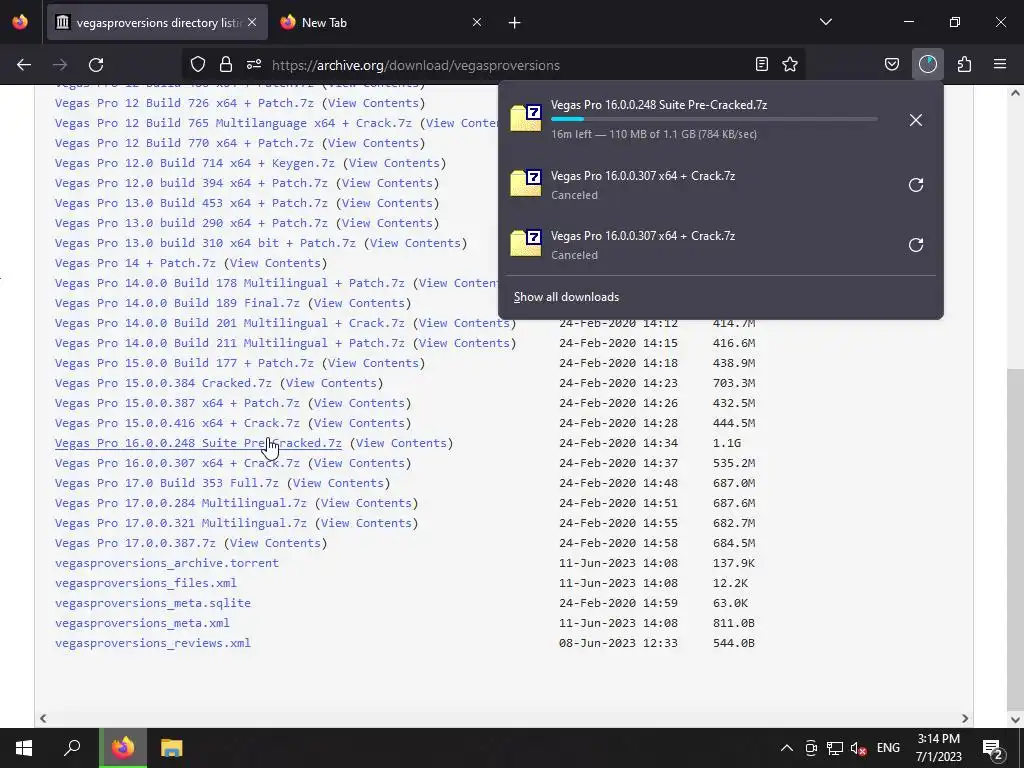This screenshot has width=1024, height=768.
Task: Open vegasproversions_files.xml link
Action: [146, 583]
